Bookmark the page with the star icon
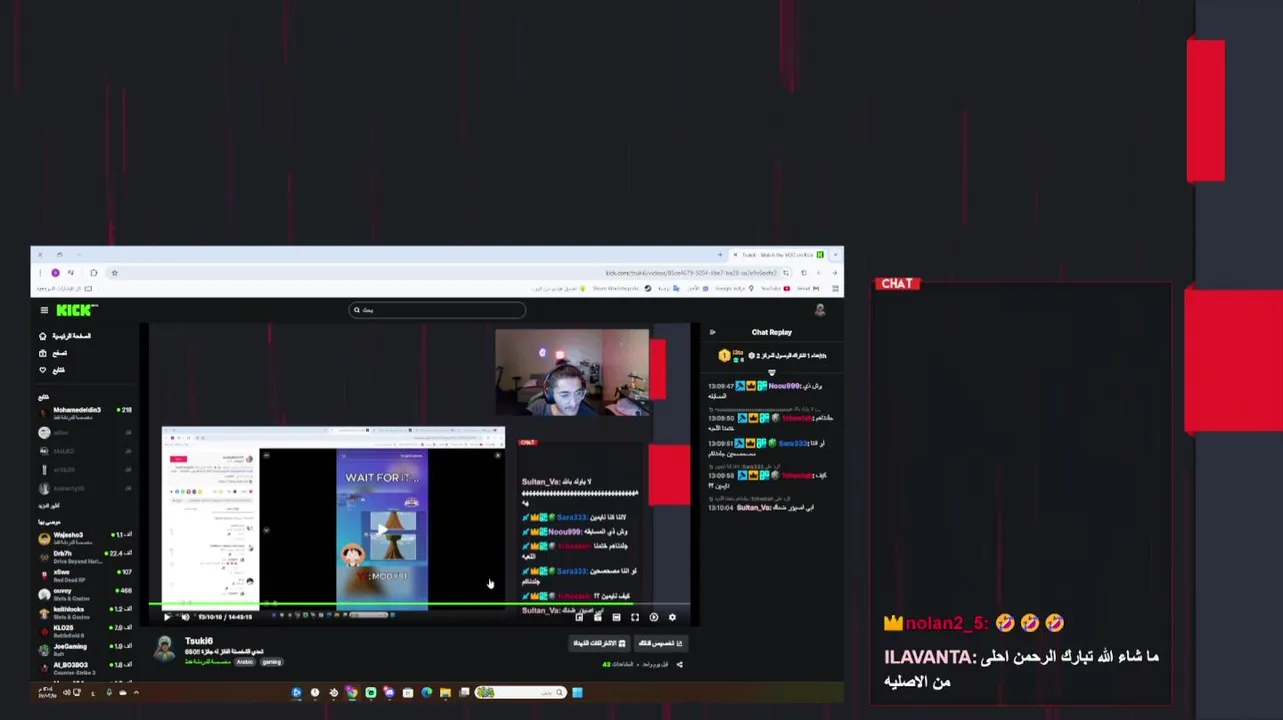The width and height of the screenshot is (1283, 720). pyautogui.click(x=114, y=273)
